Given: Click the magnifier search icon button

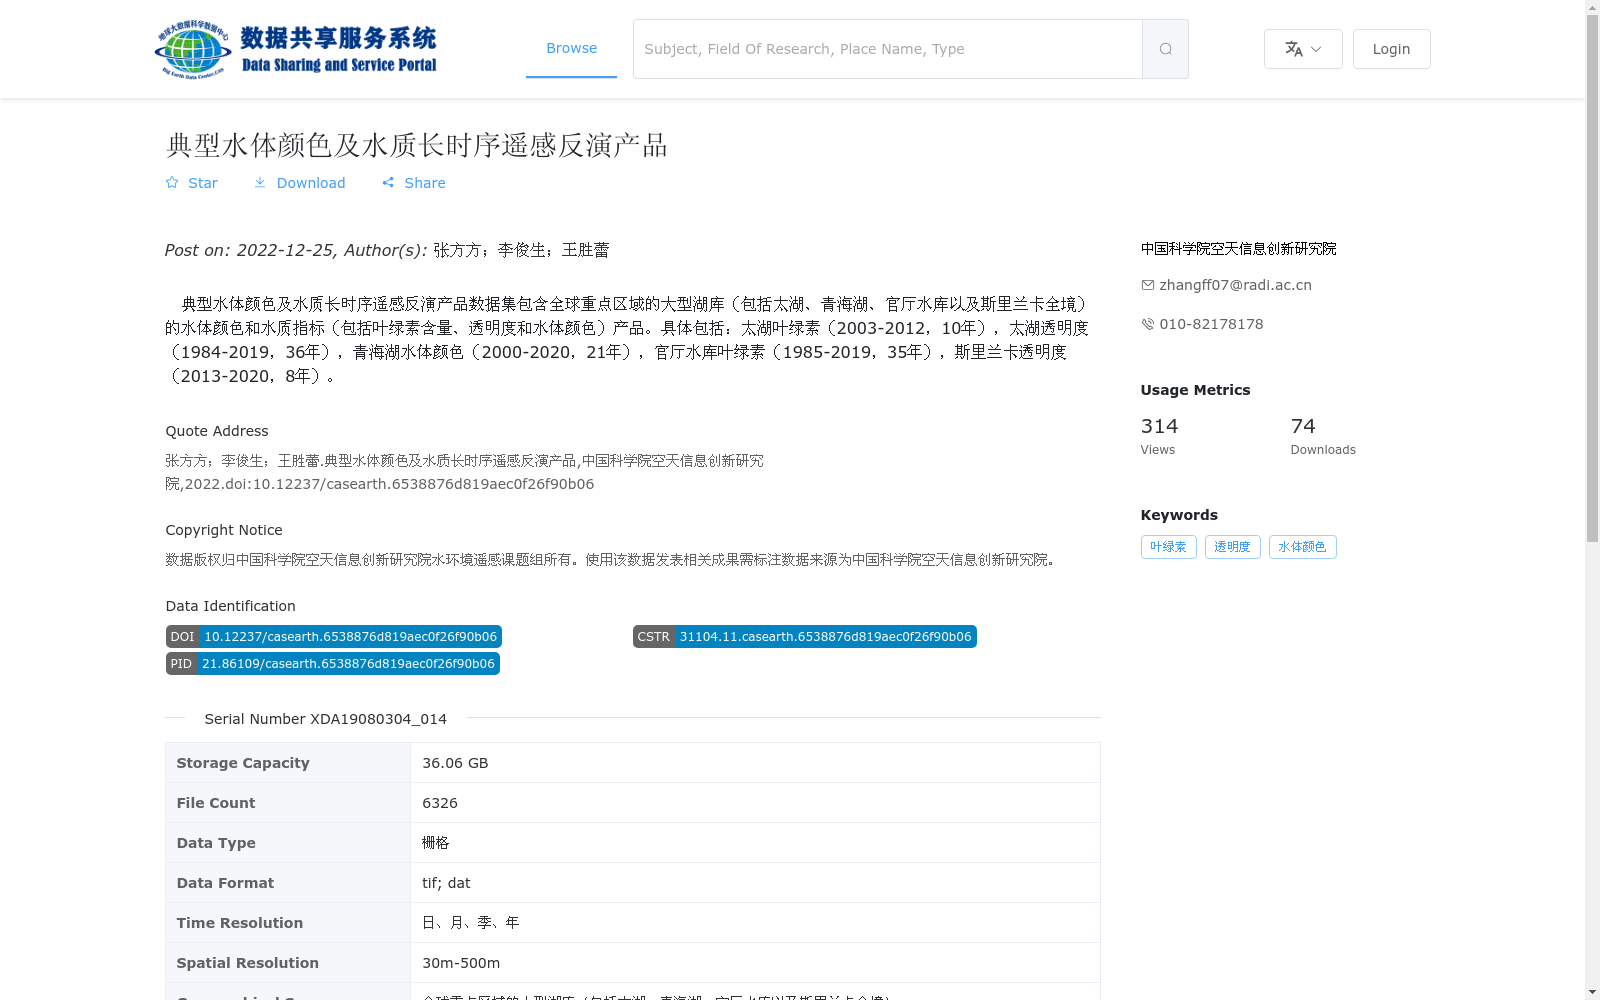Looking at the screenshot, I should 1165,49.
